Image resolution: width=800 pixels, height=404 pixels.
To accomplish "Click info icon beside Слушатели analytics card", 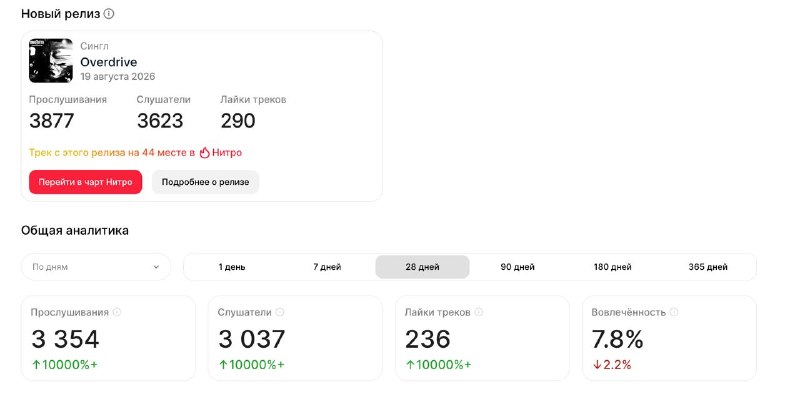I will point(280,312).
